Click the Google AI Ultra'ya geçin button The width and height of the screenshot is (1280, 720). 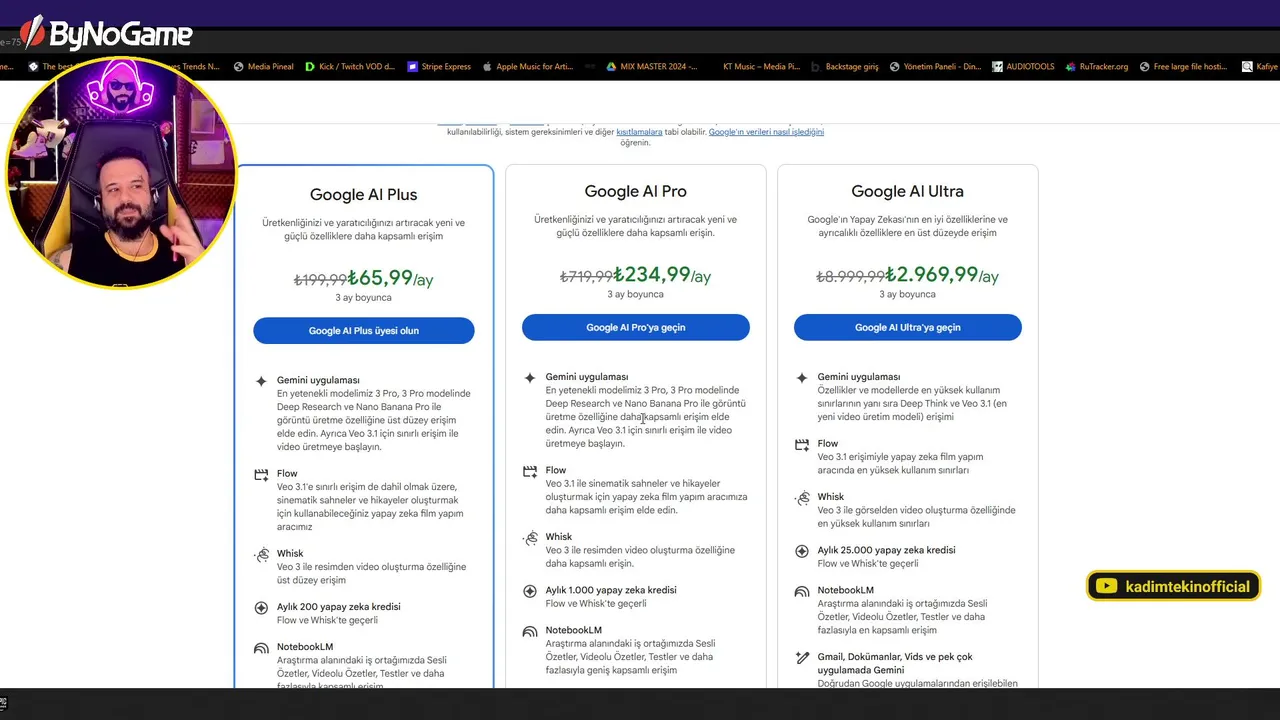908,327
